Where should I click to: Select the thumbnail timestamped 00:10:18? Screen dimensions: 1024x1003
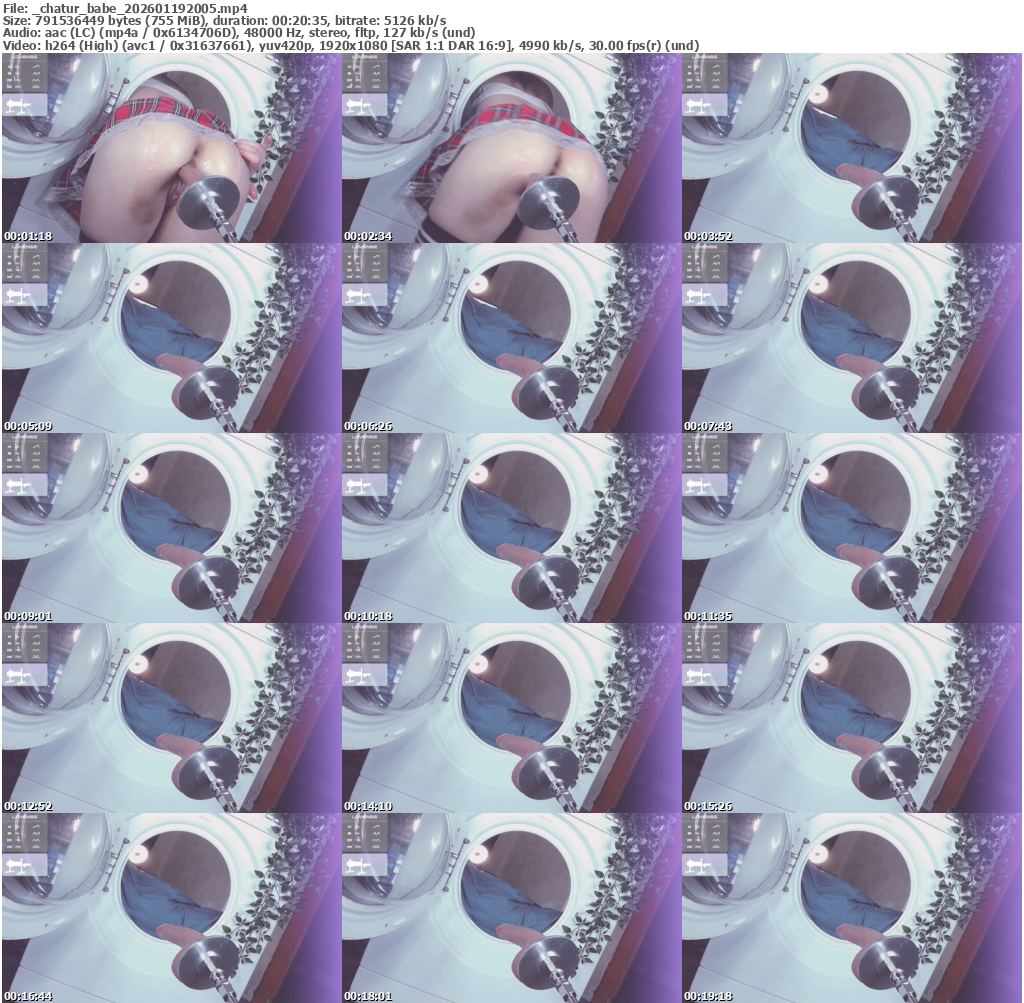tap(511, 528)
